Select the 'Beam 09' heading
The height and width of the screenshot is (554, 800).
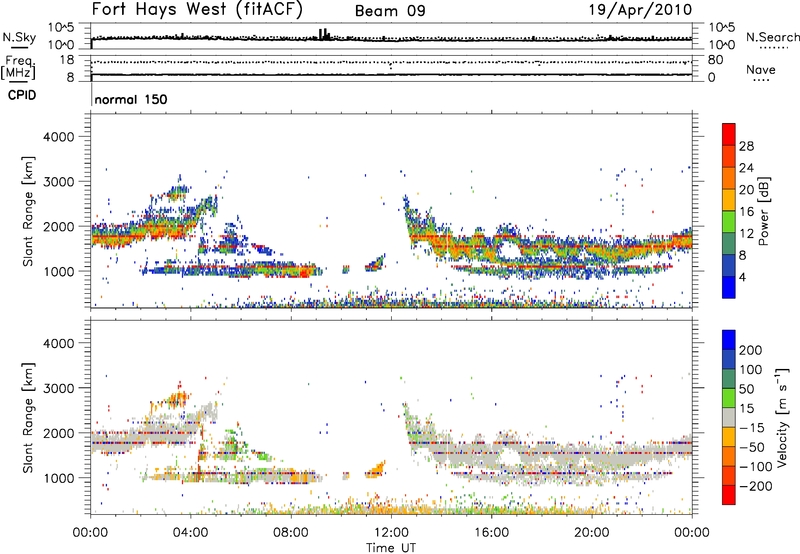pyautogui.click(x=390, y=11)
